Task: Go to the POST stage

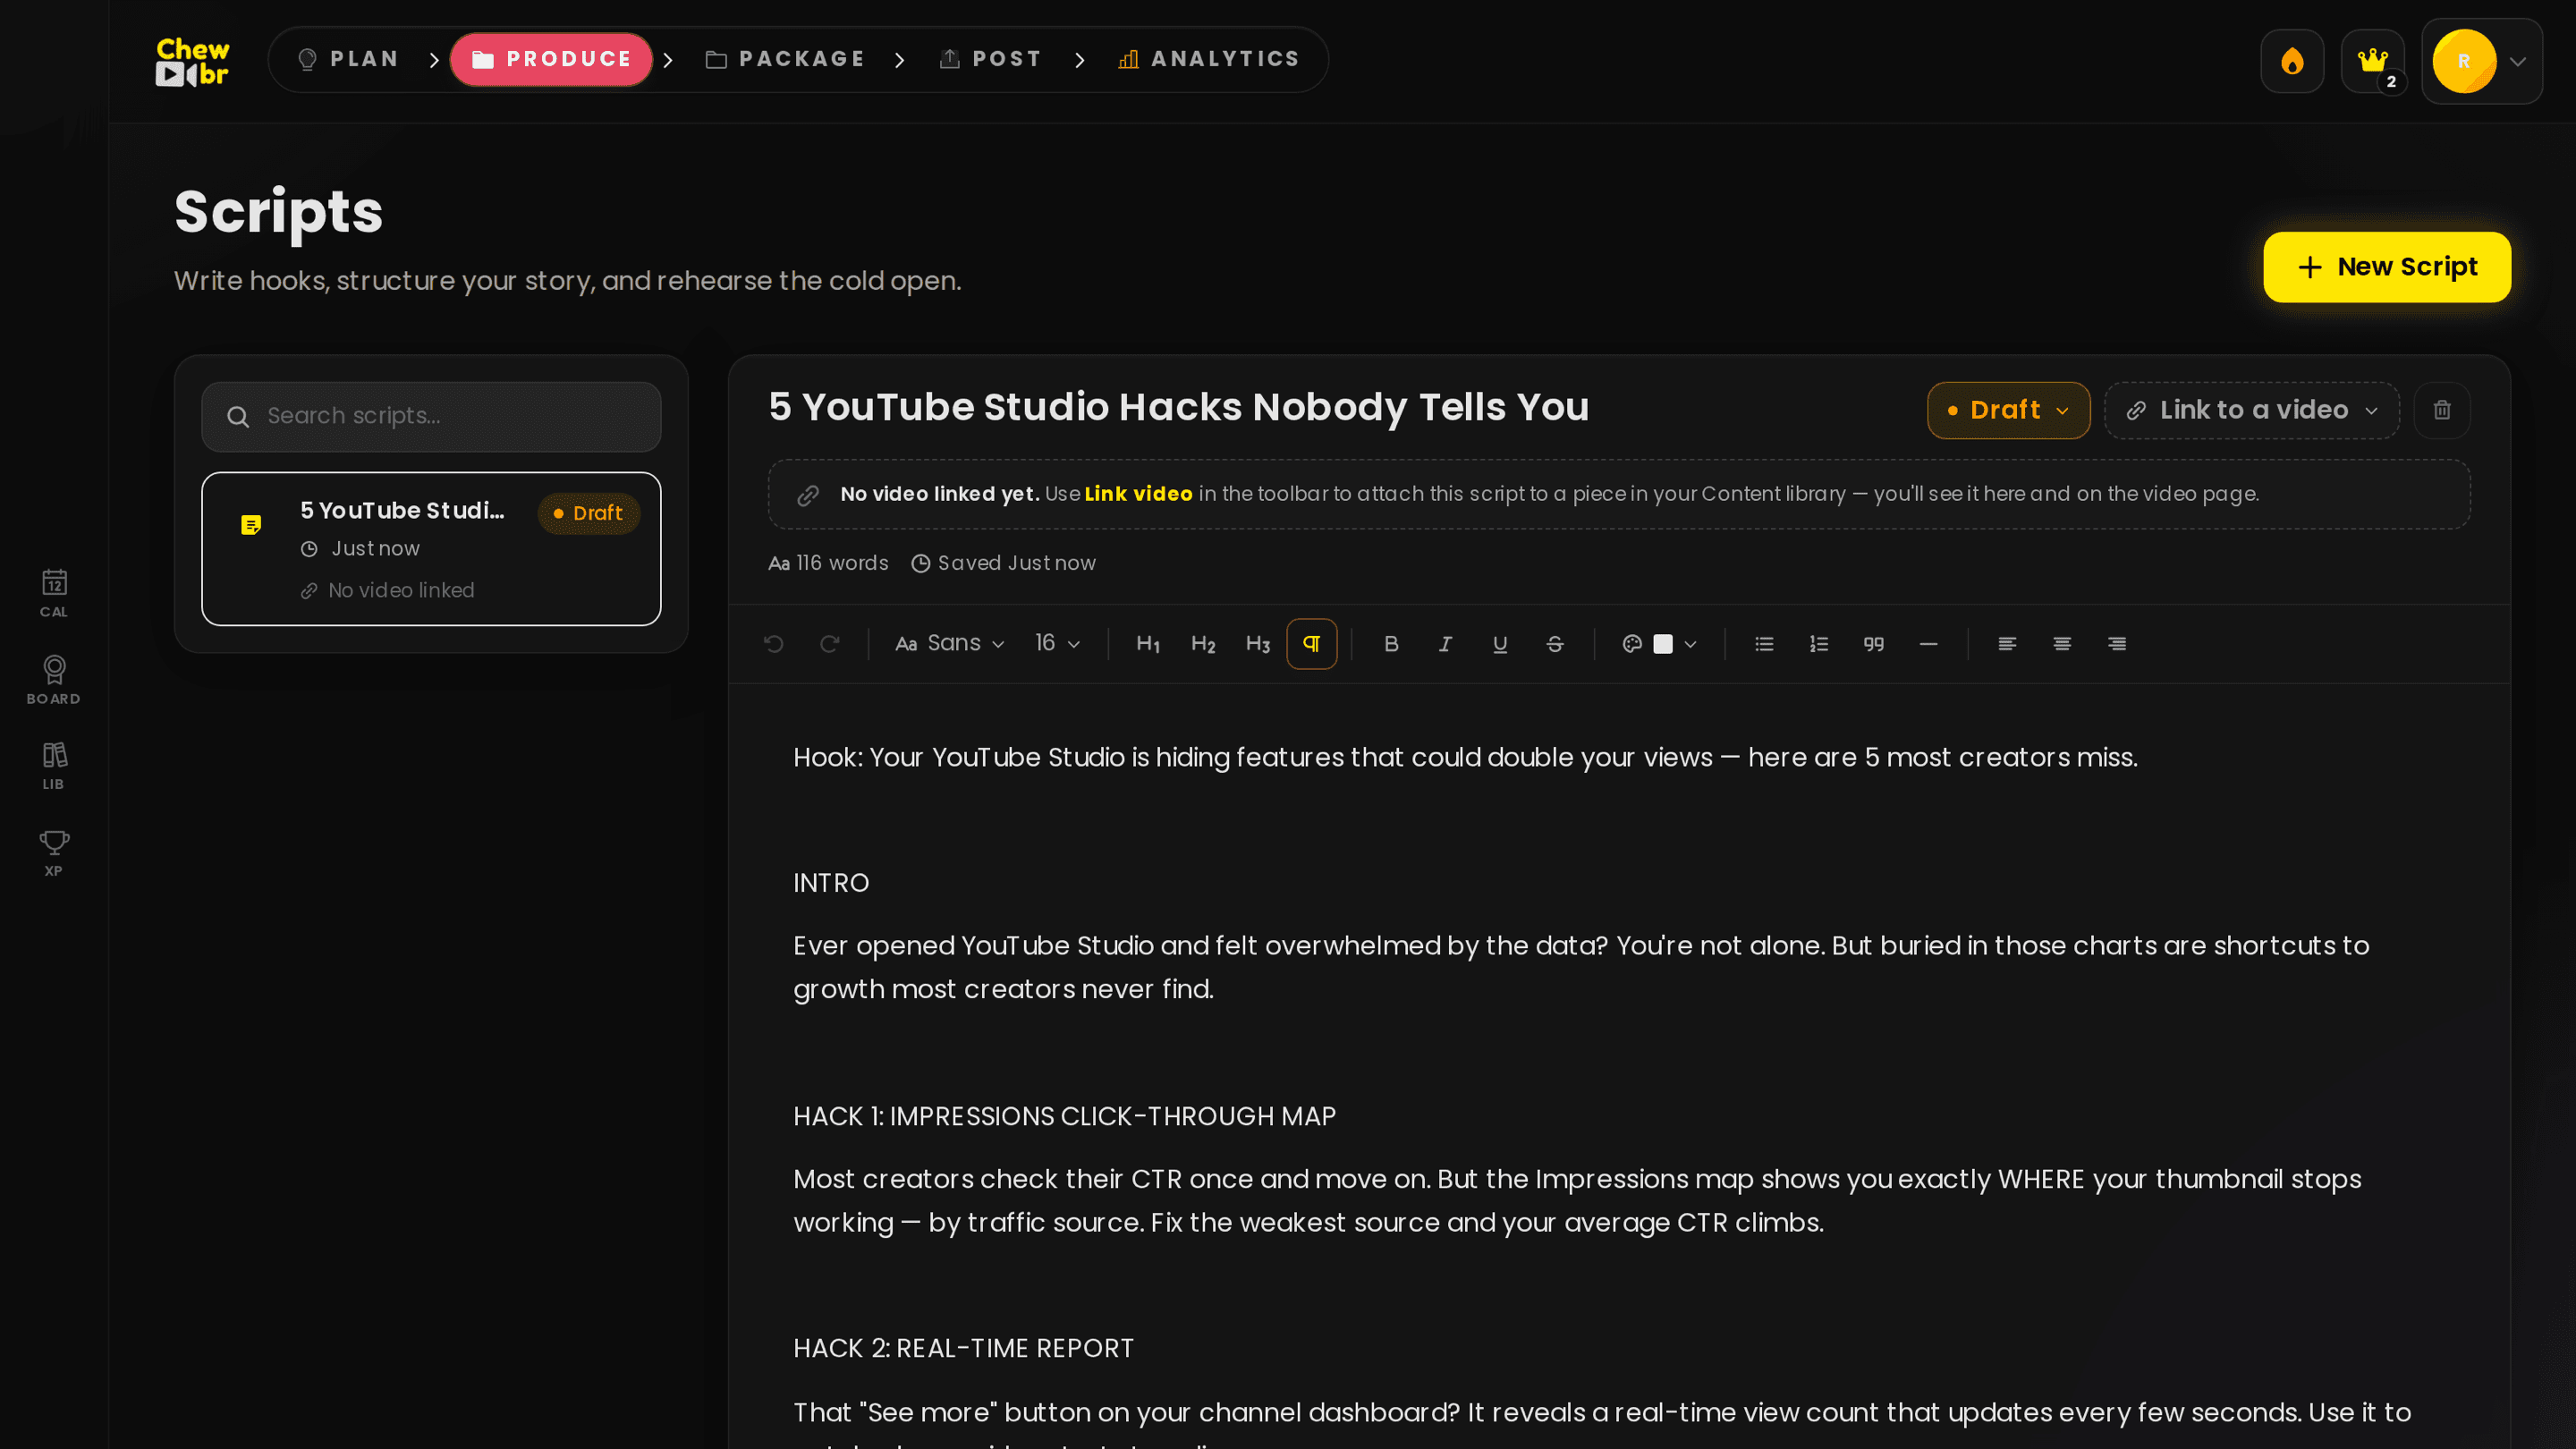Action: (x=990, y=59)
